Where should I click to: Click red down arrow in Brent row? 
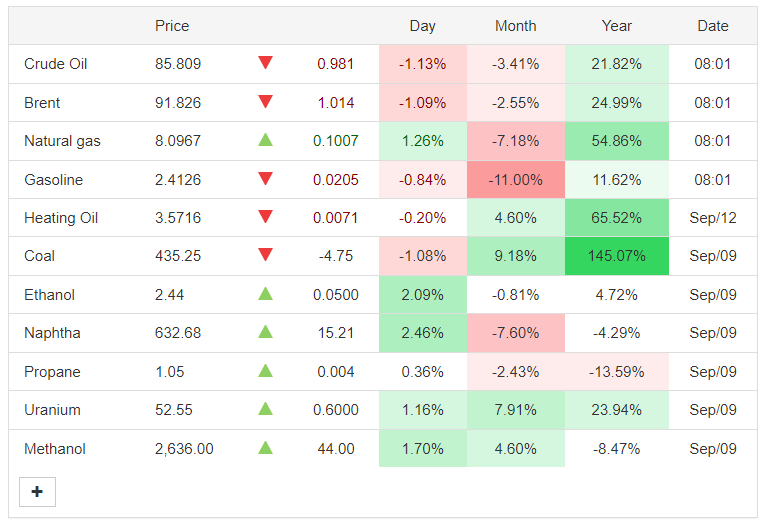(266, 102)
